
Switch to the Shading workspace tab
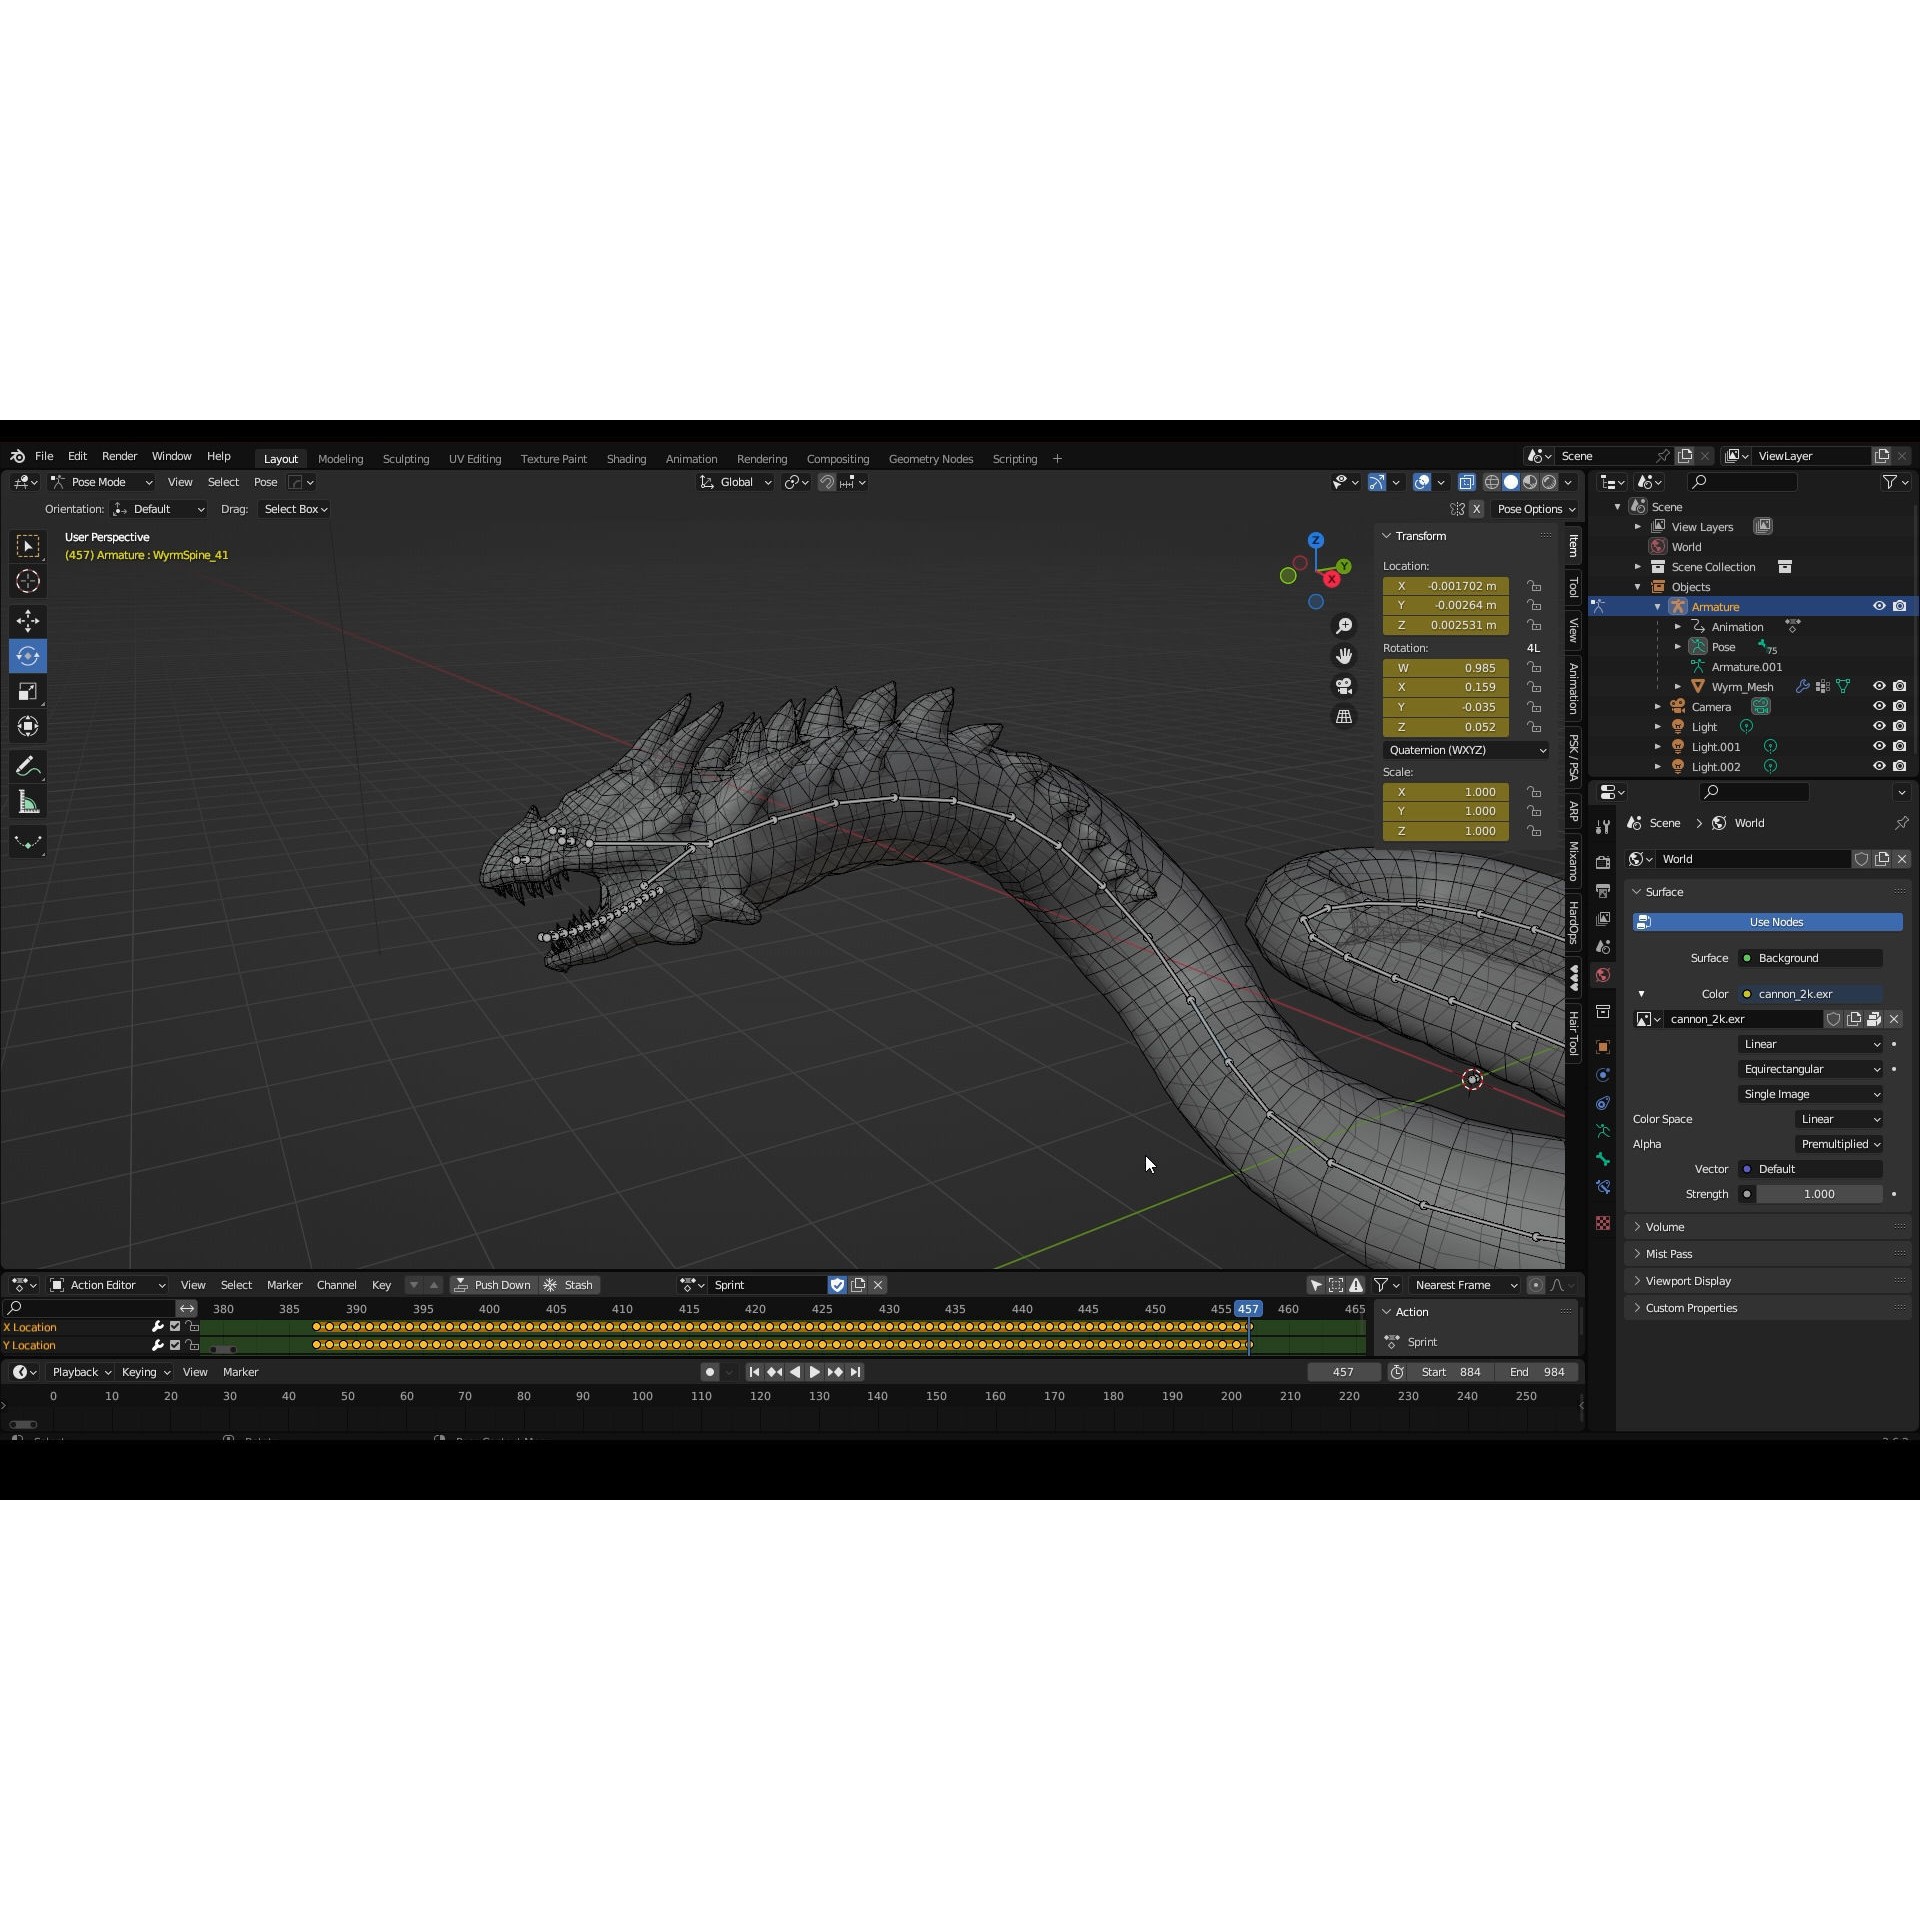pyautogui.click(x=626, y=458)
